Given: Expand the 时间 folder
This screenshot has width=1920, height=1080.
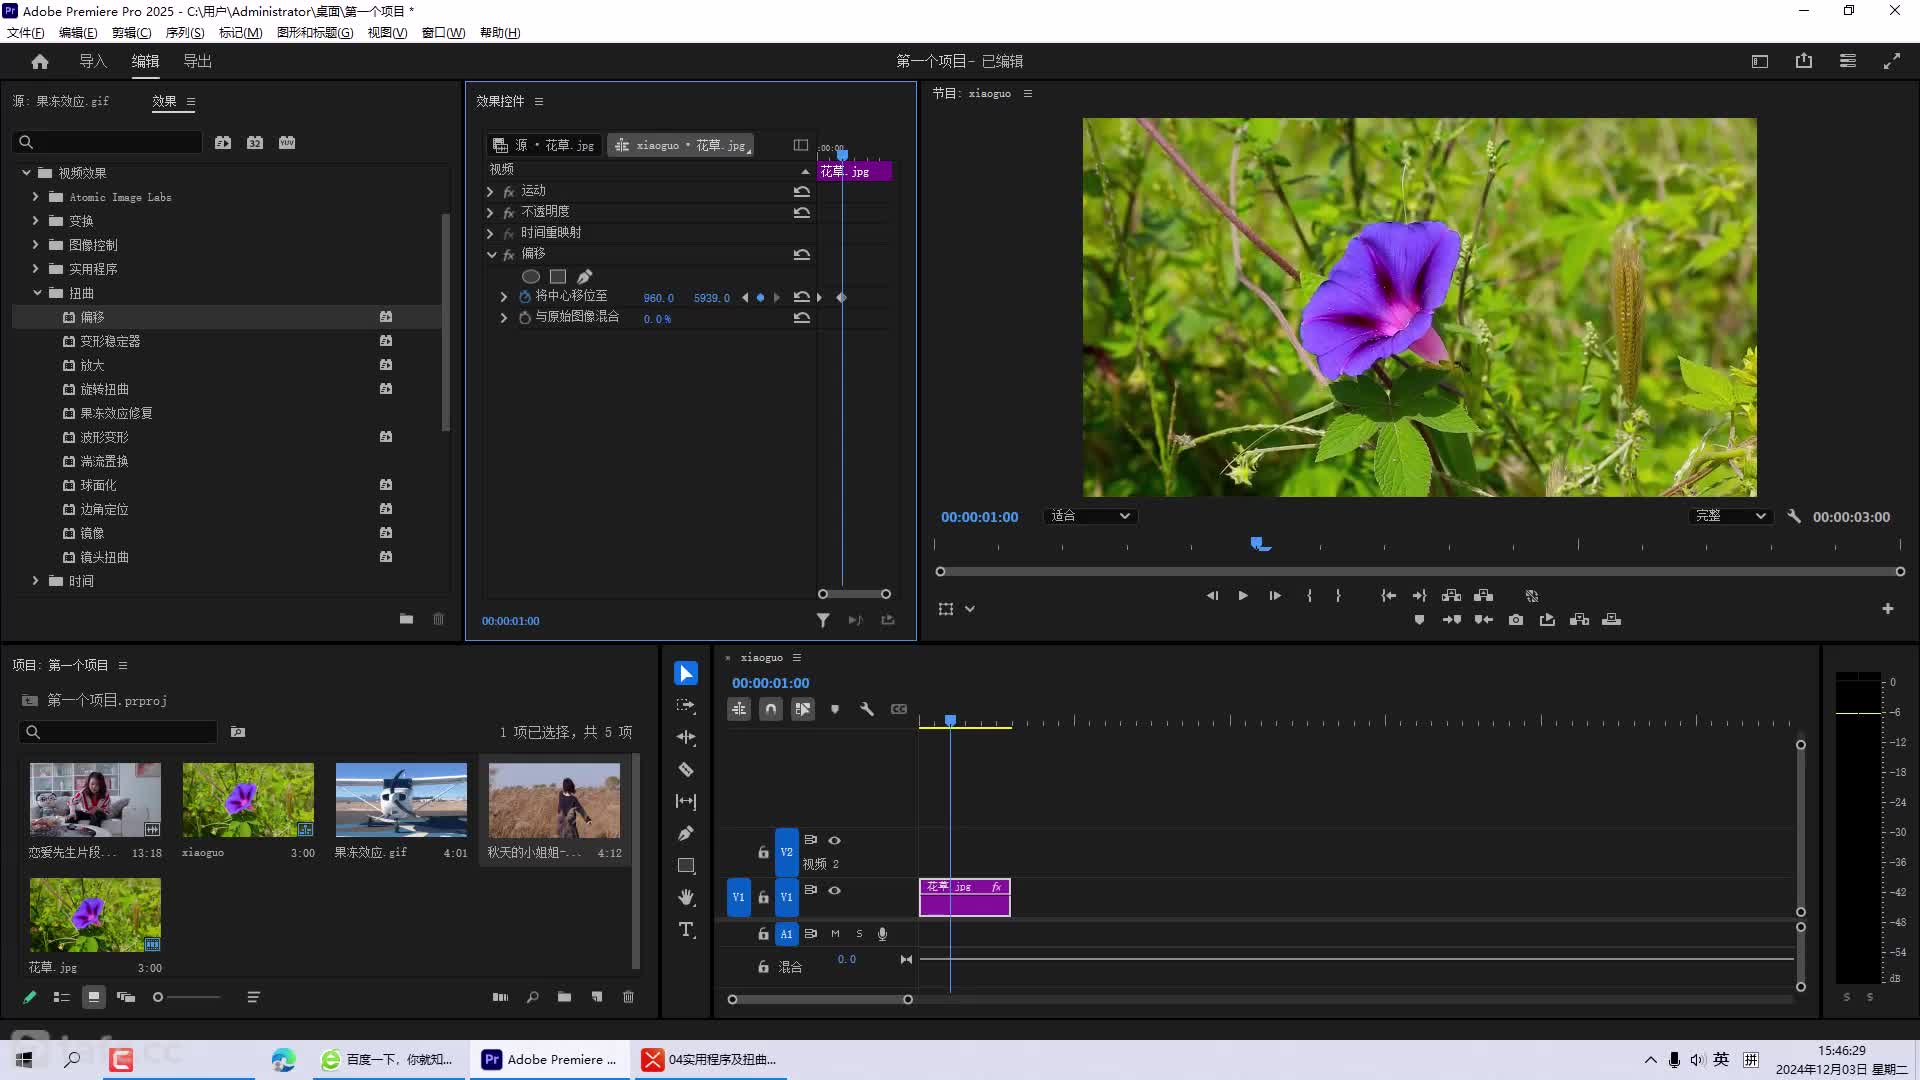Looking at the screenshot, I should 35,581.
